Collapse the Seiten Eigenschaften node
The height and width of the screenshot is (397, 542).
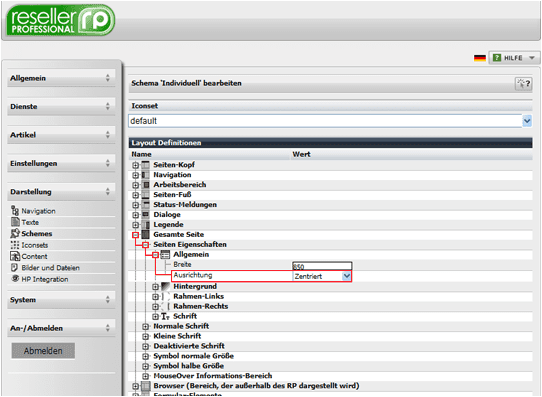click(x=146, y=245)
